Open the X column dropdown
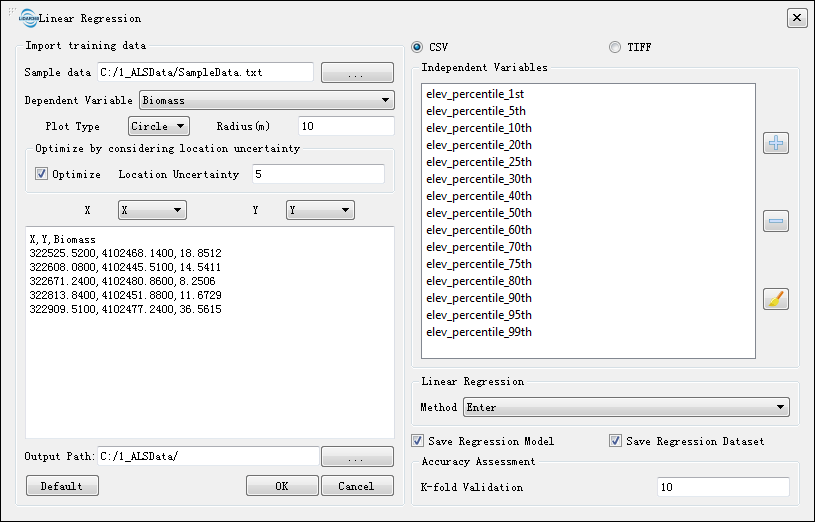815x522 pixels. pos(151,210)
